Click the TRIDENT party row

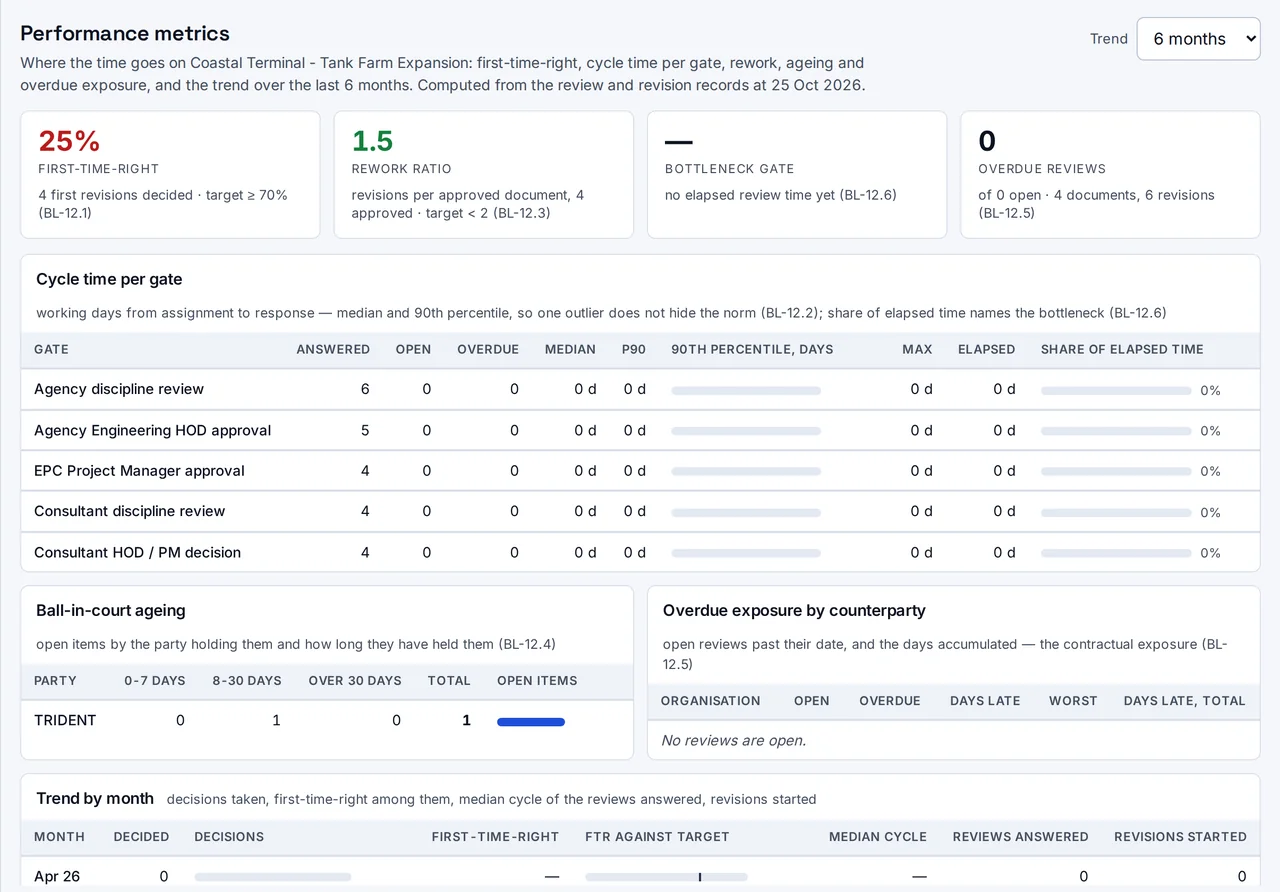click(x=327, y=720)
